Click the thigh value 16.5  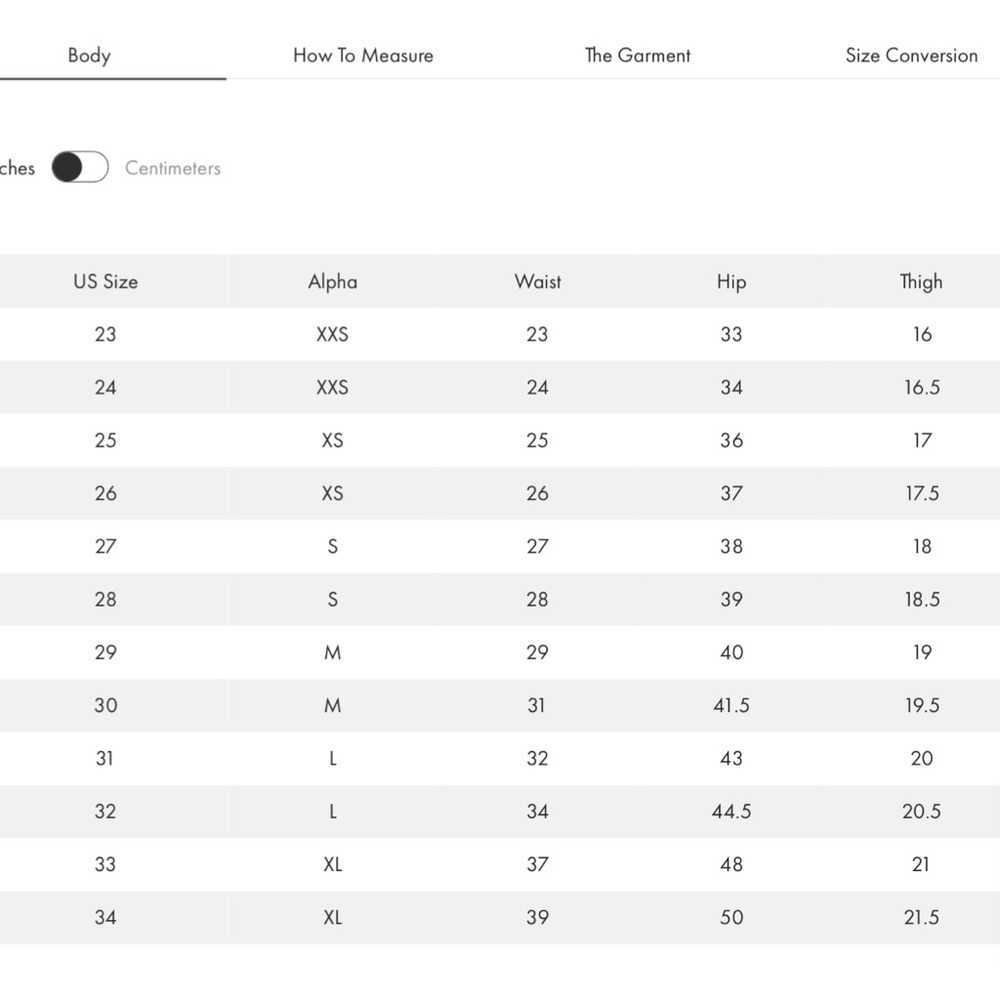pyautogui.click(x=922, y=387)
